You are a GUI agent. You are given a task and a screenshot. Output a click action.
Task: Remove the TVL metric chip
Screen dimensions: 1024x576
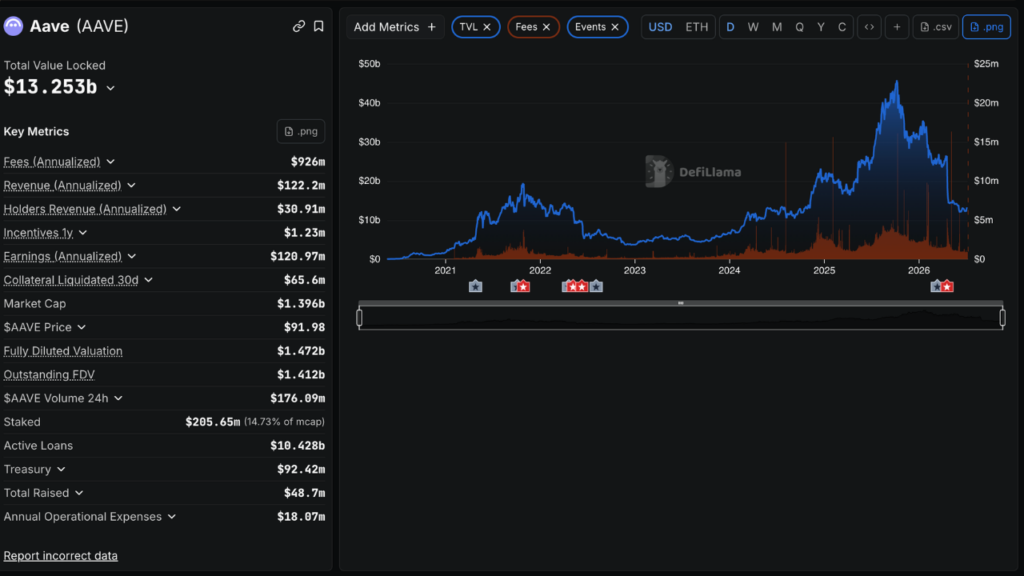click(x=487, y=27)
